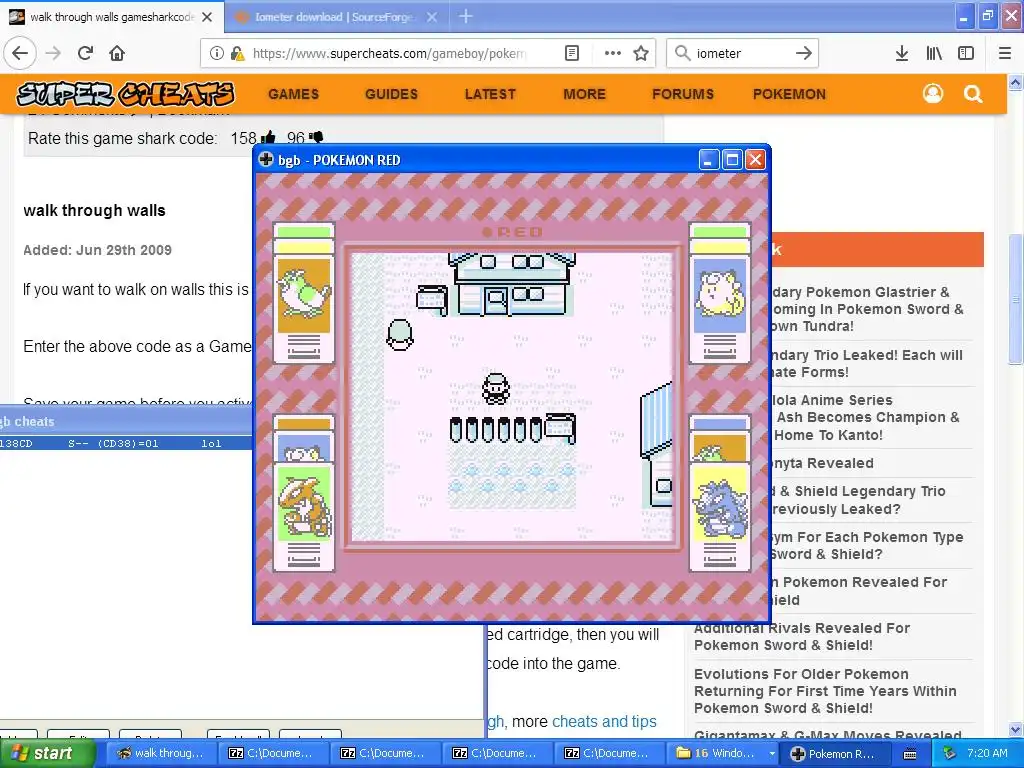Open Gym For Each Pokemon Type article
1024x768 pixels.
[x=865, y=546]
